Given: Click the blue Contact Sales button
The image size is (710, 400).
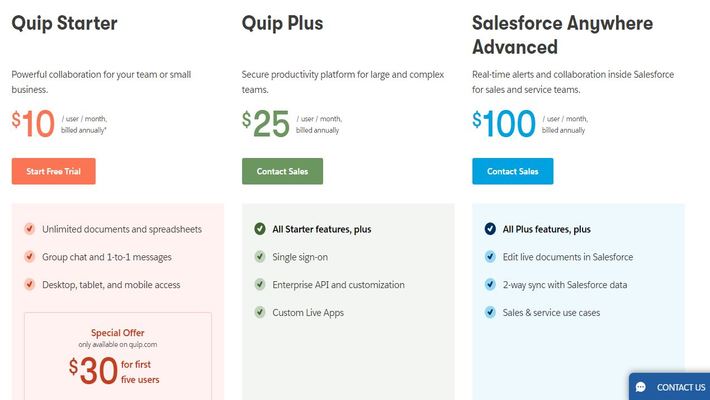Looking at the screenshot, I should click(x=513, y=171).
